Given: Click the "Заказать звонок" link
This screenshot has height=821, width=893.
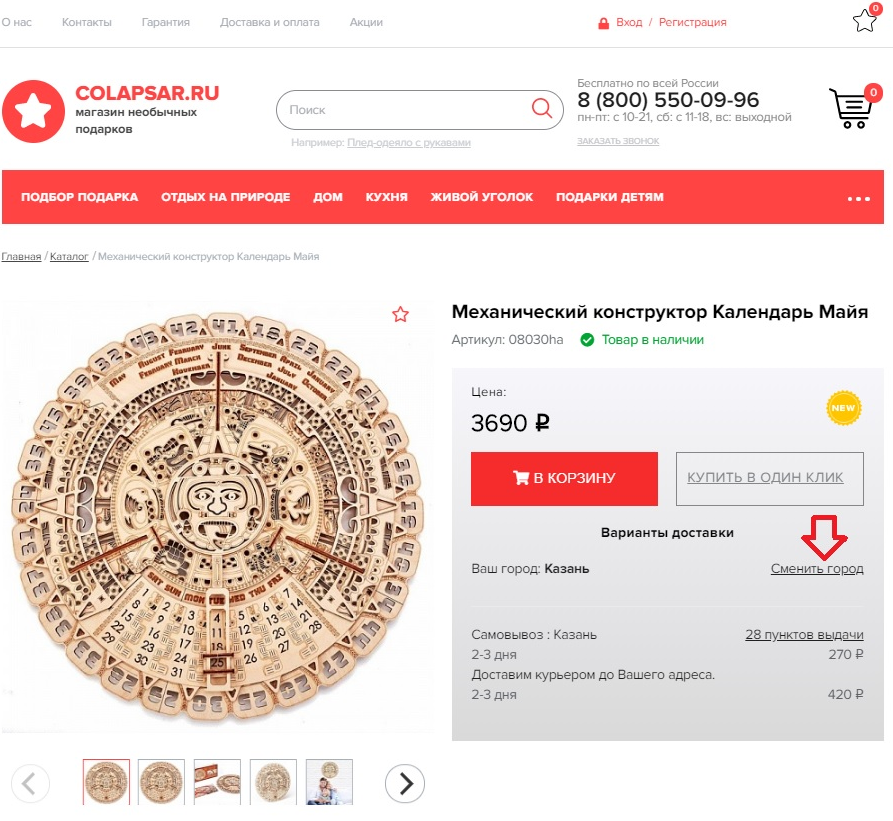Looking at the screenshot, I should click(618, 141).
